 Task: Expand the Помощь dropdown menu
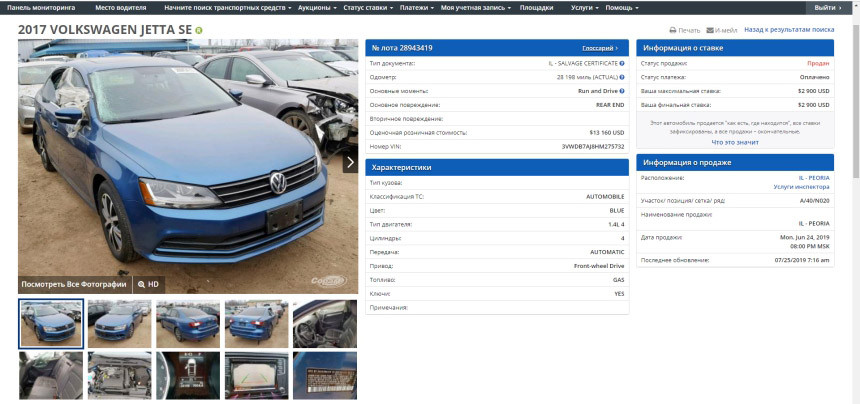pos(622,8)
